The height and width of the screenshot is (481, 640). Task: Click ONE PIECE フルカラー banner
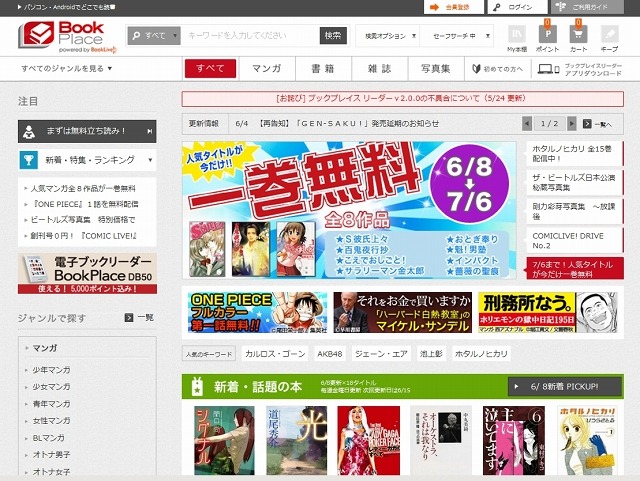(x=257, y=312)
